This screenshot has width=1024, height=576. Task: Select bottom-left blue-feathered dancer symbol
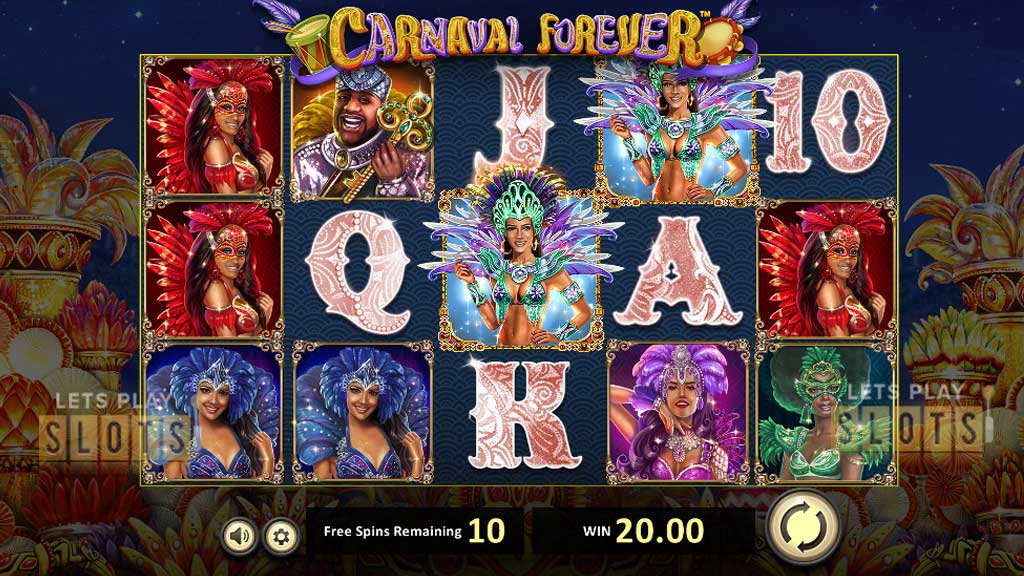click(x=214, y=412)
